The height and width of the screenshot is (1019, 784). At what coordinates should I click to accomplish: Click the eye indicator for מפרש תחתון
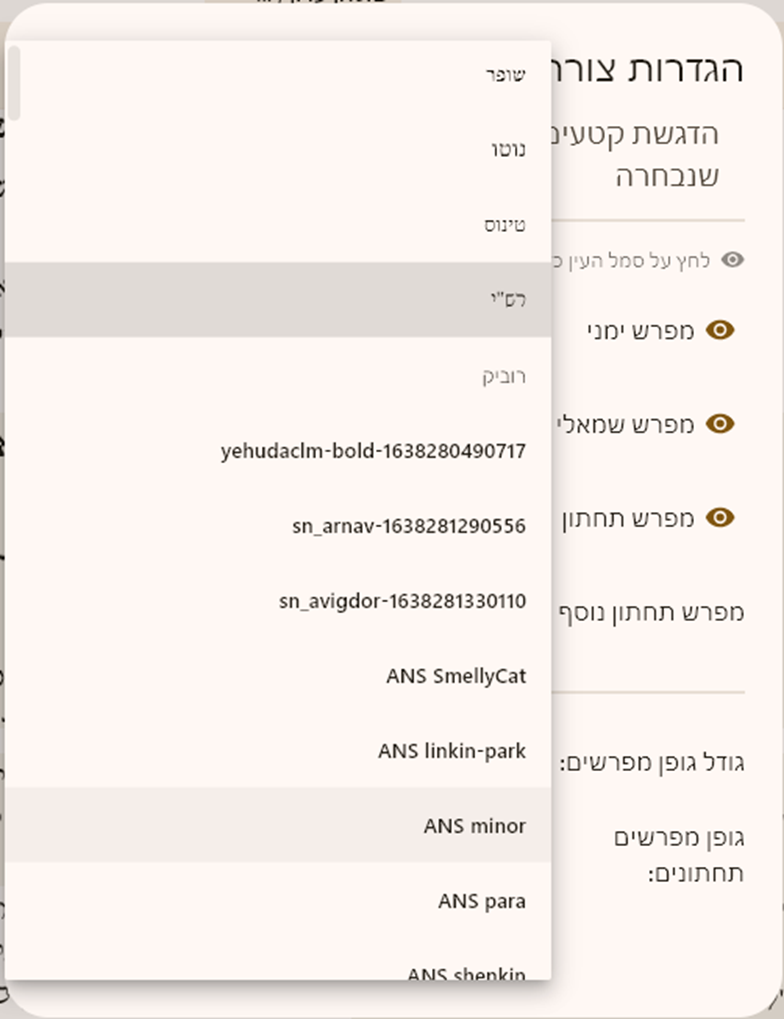pos(722,518)
